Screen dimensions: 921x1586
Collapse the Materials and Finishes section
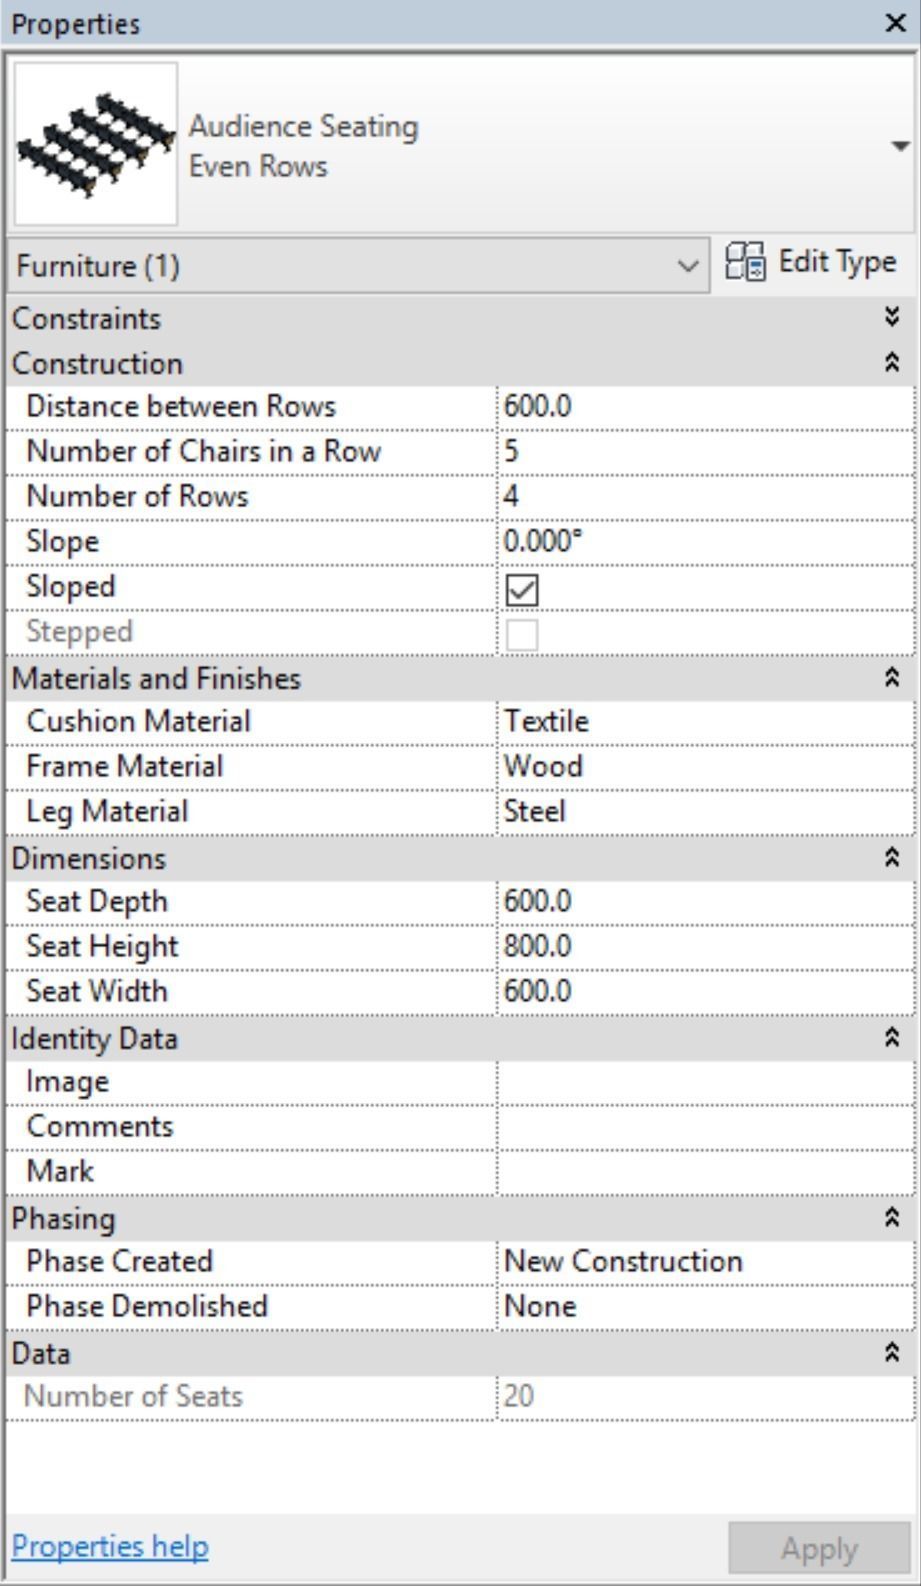click(892, 678)
